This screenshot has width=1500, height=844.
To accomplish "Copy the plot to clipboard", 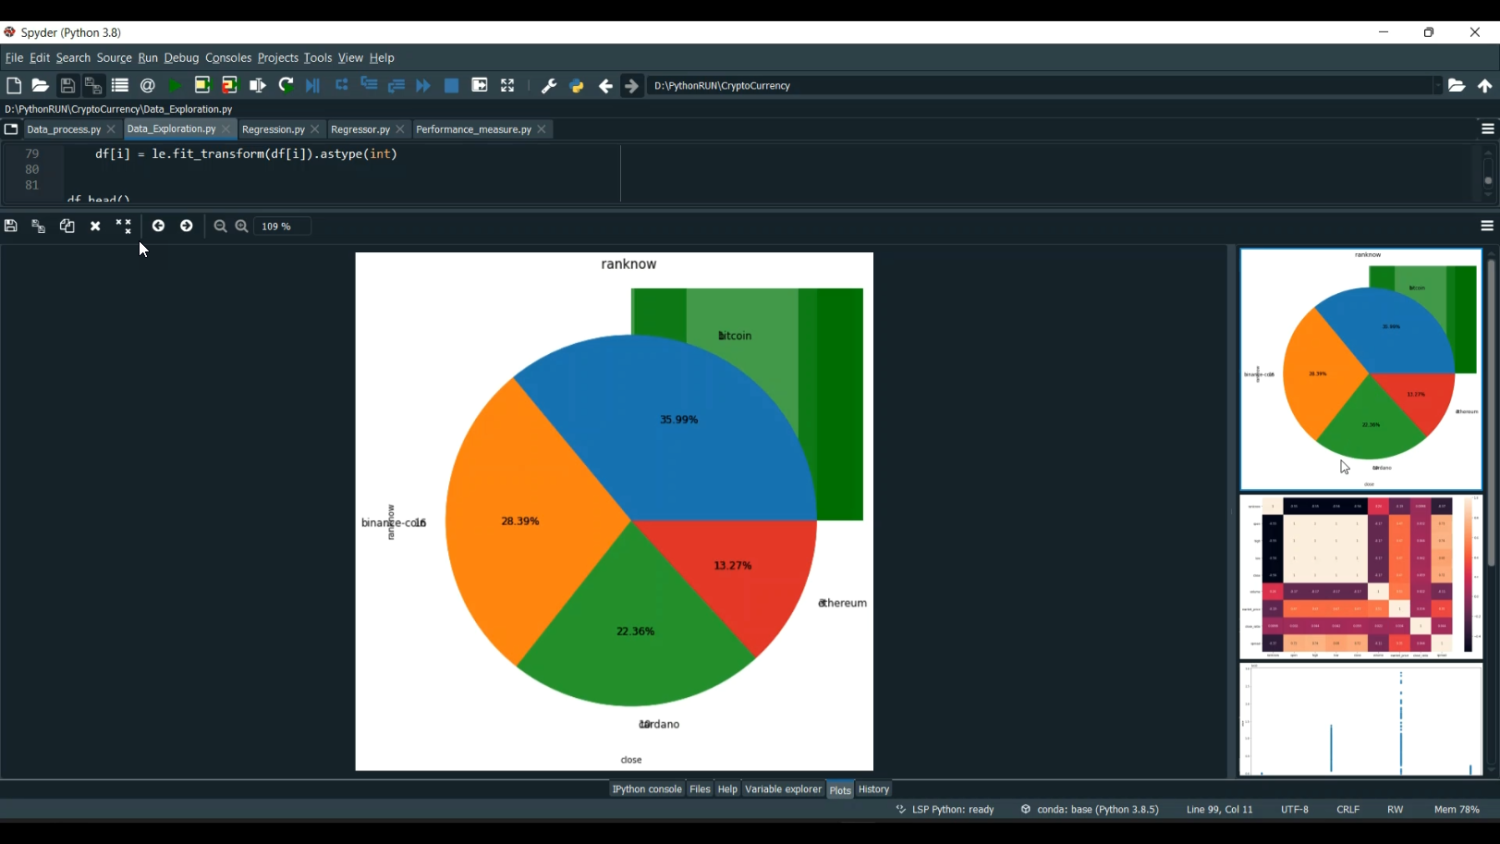I will (67, 226).
